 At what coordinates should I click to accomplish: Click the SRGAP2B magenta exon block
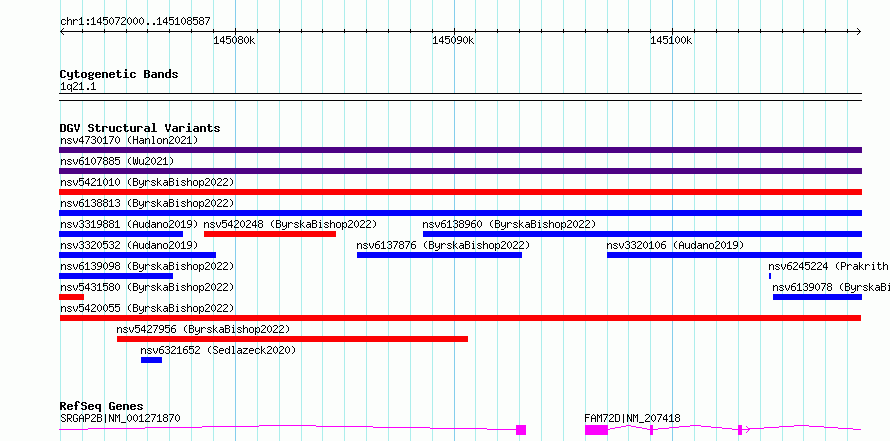coord(521,430)
